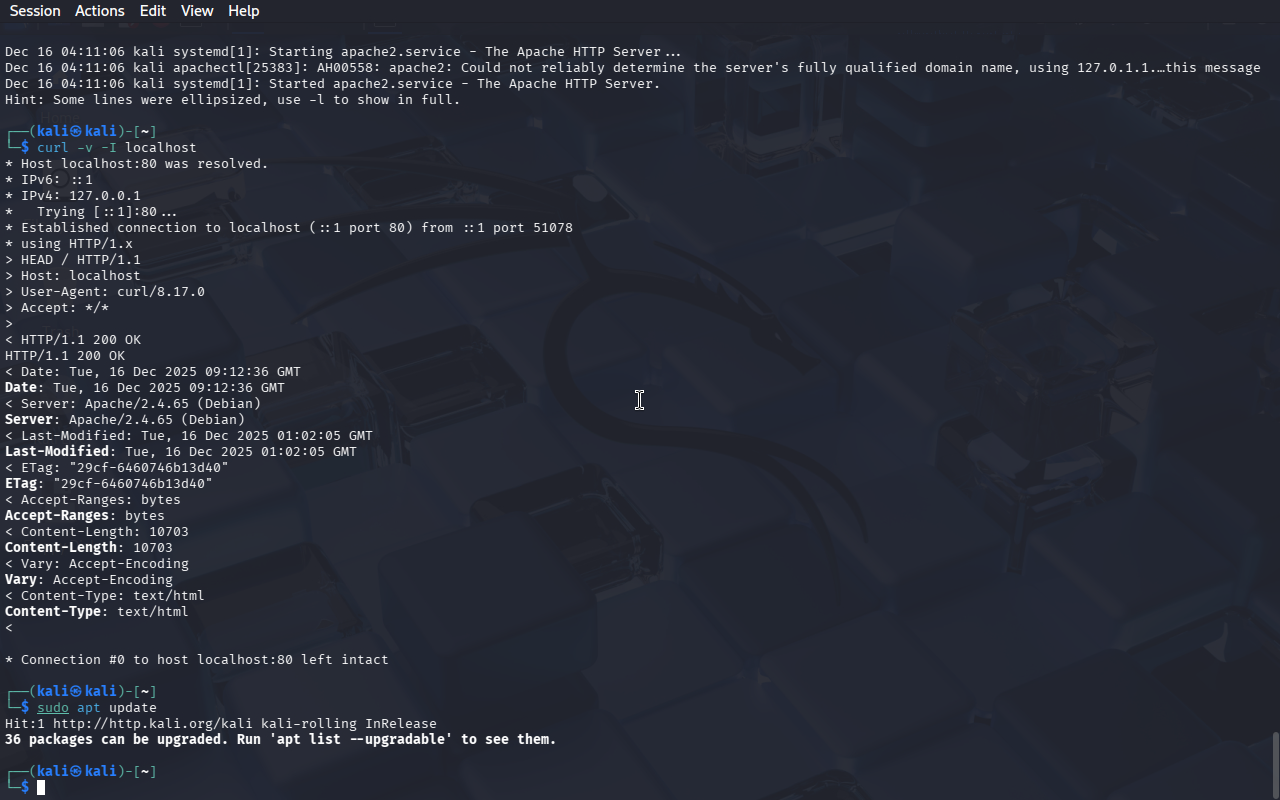Click the bold 'Last-Modified' header line
Image resolution: width=1280 pixels, height=800 pixels.
(x=181, y=452)
